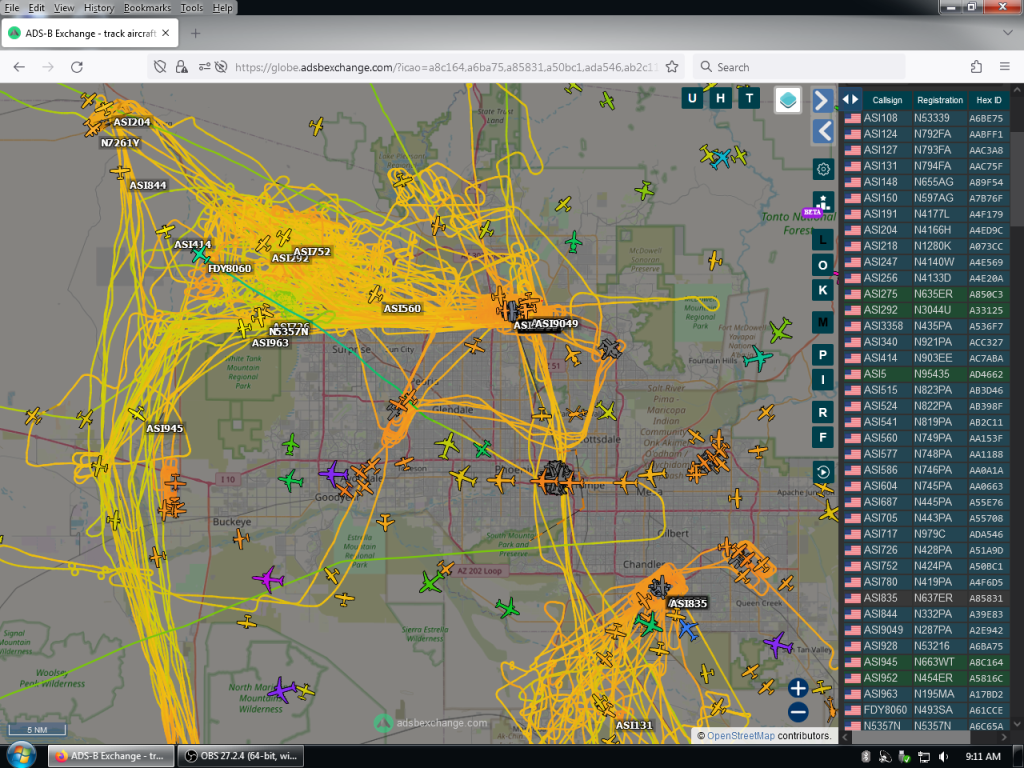The image size is (1024, 768).
Task: Go back to previous page
Action: [x=19, y=67]
